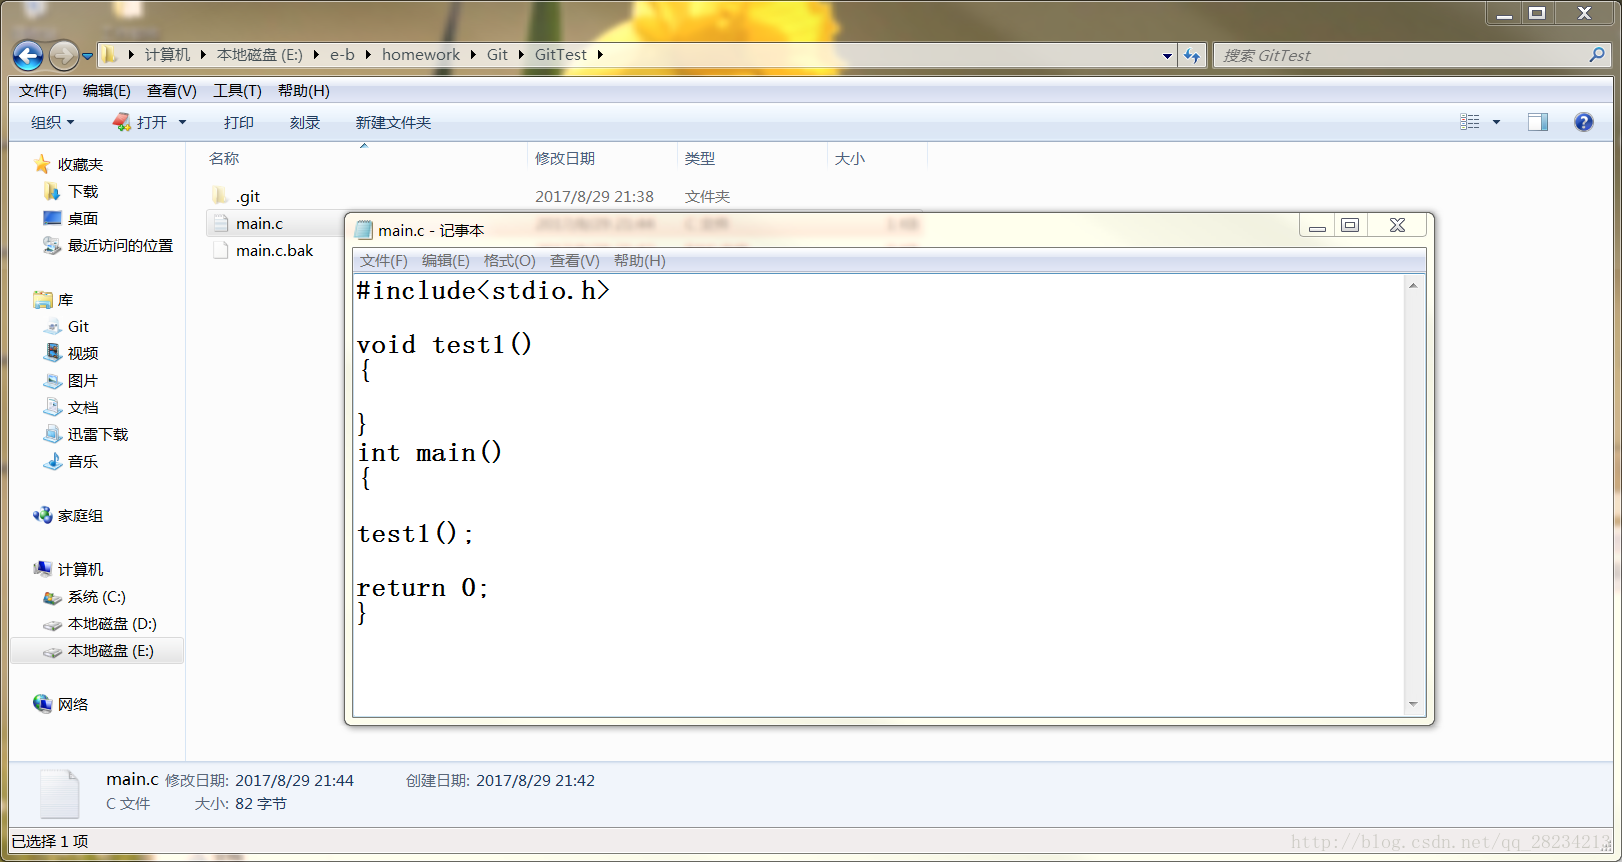Open the address bar history dropdown
This screenshot has height=862, width=1622.
pos(1167,56)
